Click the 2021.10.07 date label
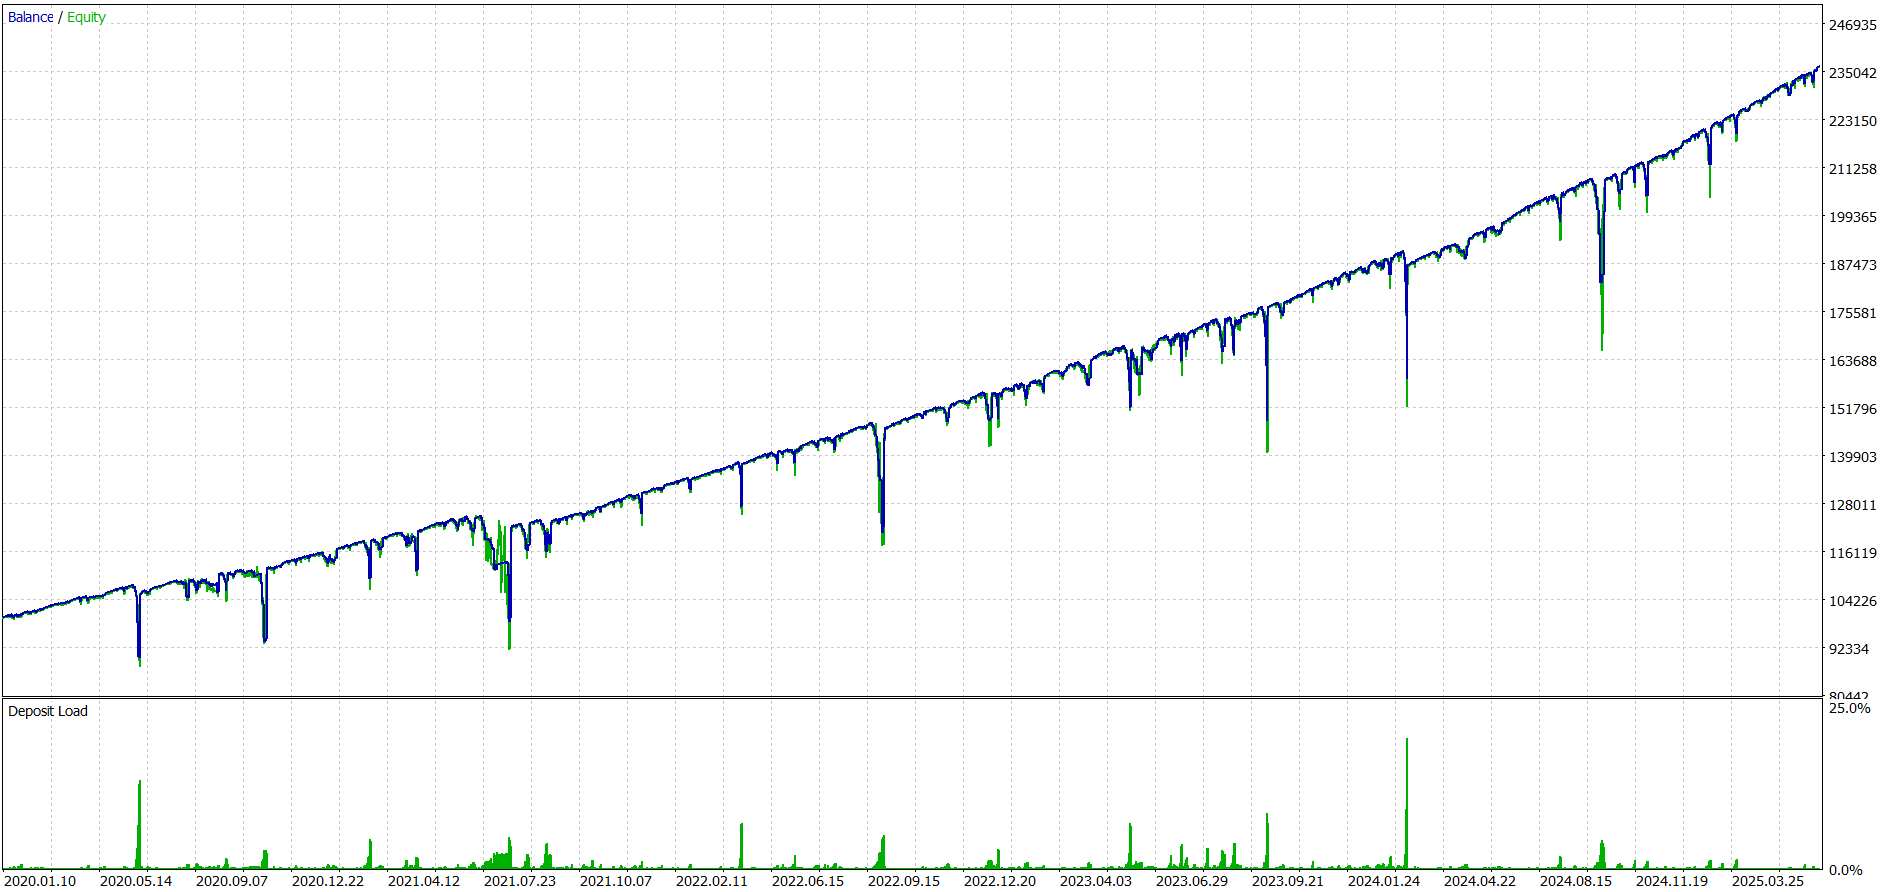This screenshot has height=892, width=1886. 616,881
